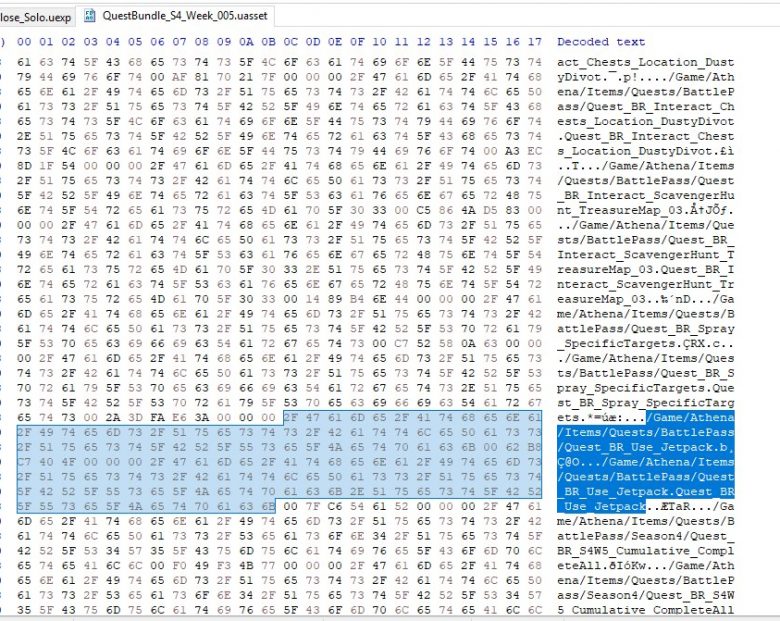Click decoded text _BR_Interact_ScavengerHu
Viewport: 780px width, 621px height.
pyautogui.click(x=646, y=196)
